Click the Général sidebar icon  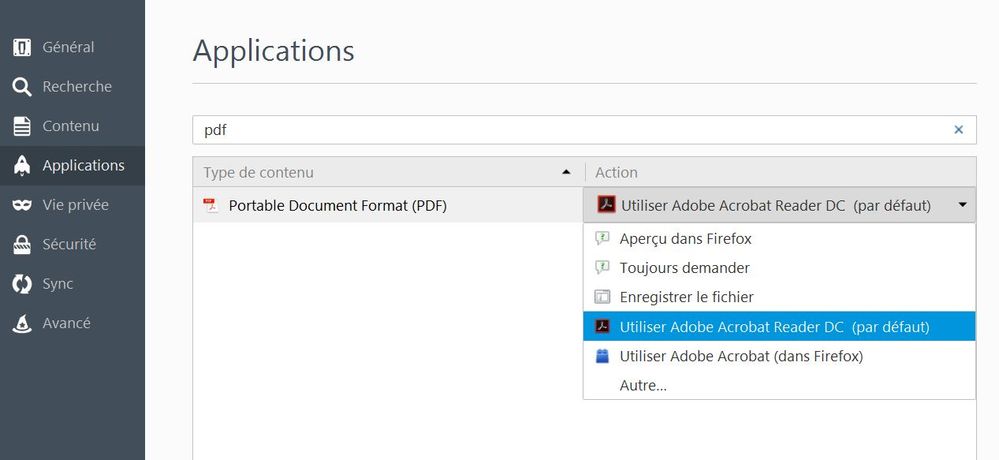22,47
